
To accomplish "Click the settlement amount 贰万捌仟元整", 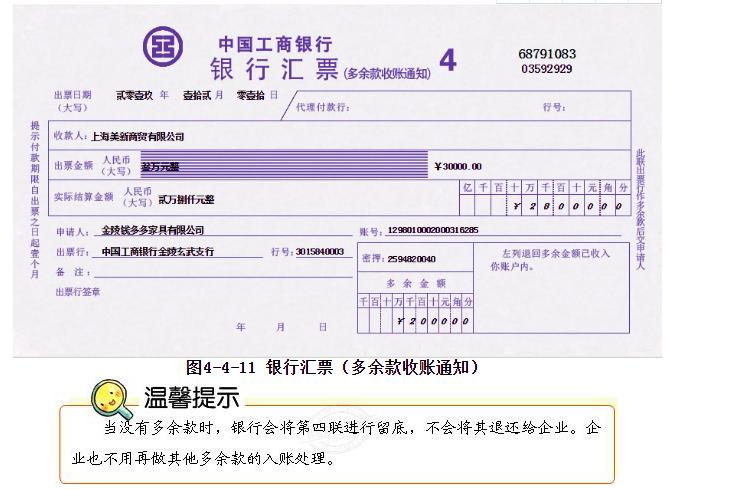I will (186, 200).
